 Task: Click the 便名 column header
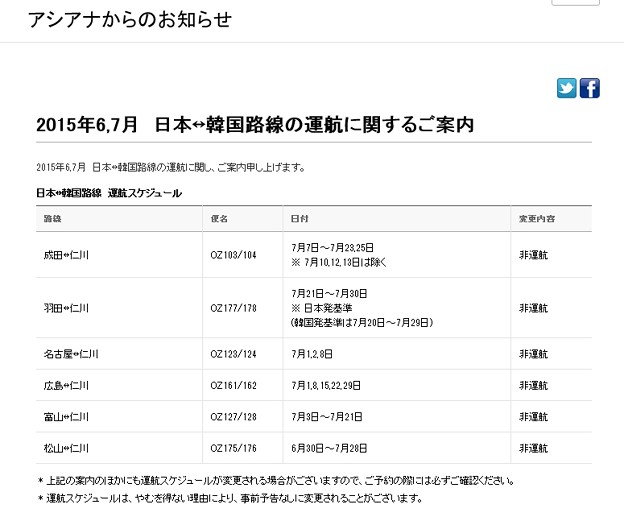tap(219, 219)
